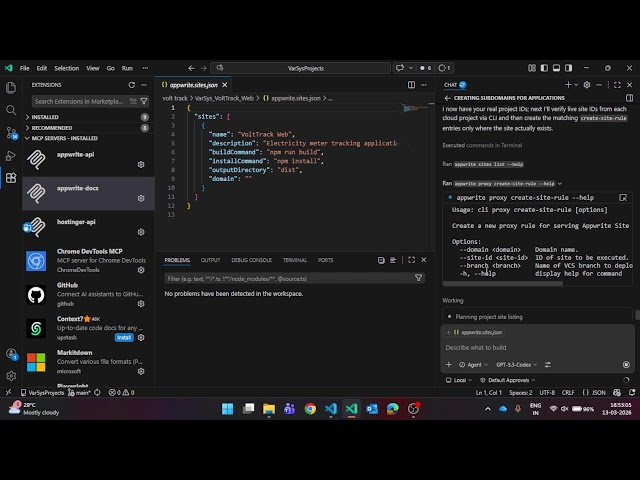Image resolution: width=640 pixels, height=480 pixels.
Task: Open settings gear for appwrite-api server
Action: pos(141,164)
